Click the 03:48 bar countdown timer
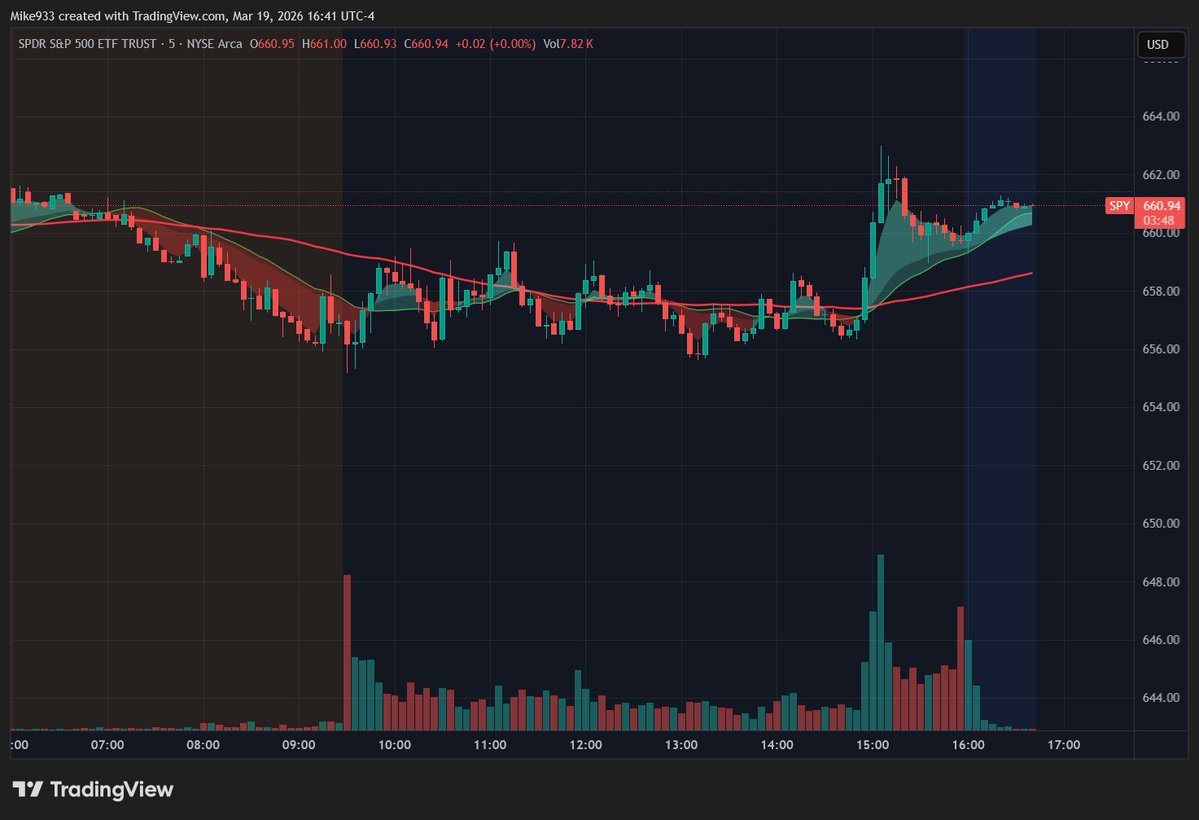The width and height of the screenshot is (1199, 820). pos(1158,220)
